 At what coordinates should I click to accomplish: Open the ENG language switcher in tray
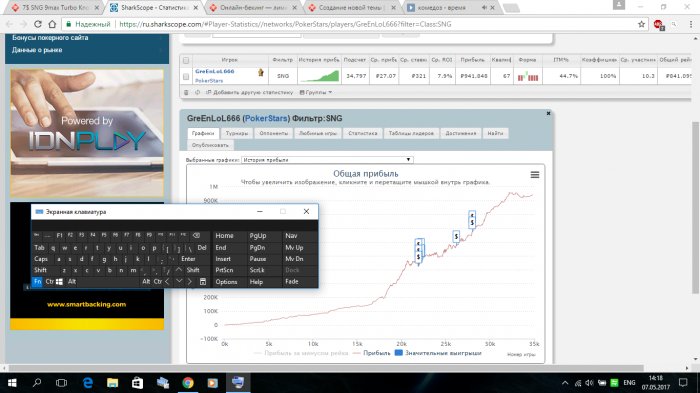pyautogui.click(x=629, y=383)
